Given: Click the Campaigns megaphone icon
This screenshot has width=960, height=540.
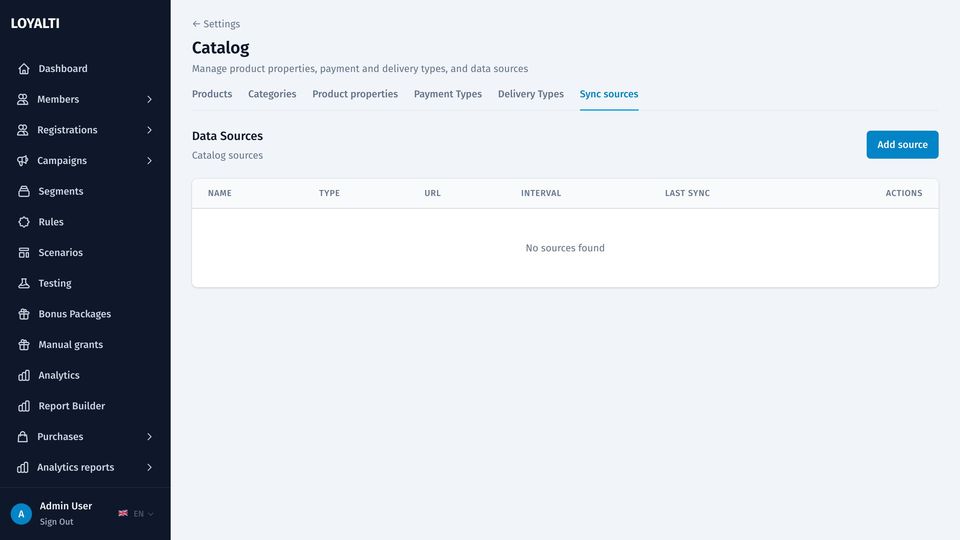Looking at the screenshot, I should [x=23, y=160].
